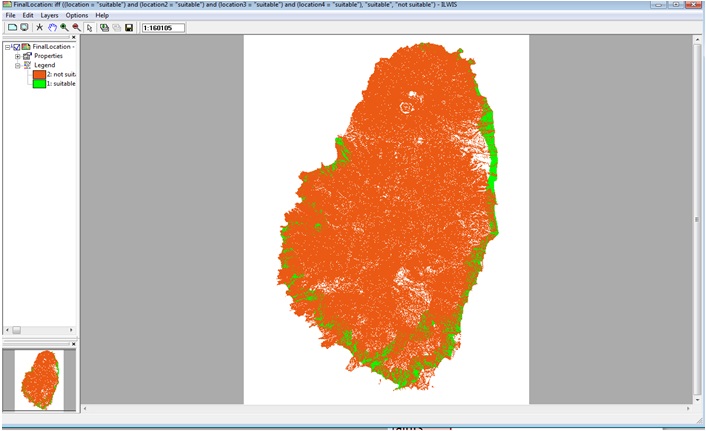Toggle the FinalLocation layer checkbox

tap(16, 47)
